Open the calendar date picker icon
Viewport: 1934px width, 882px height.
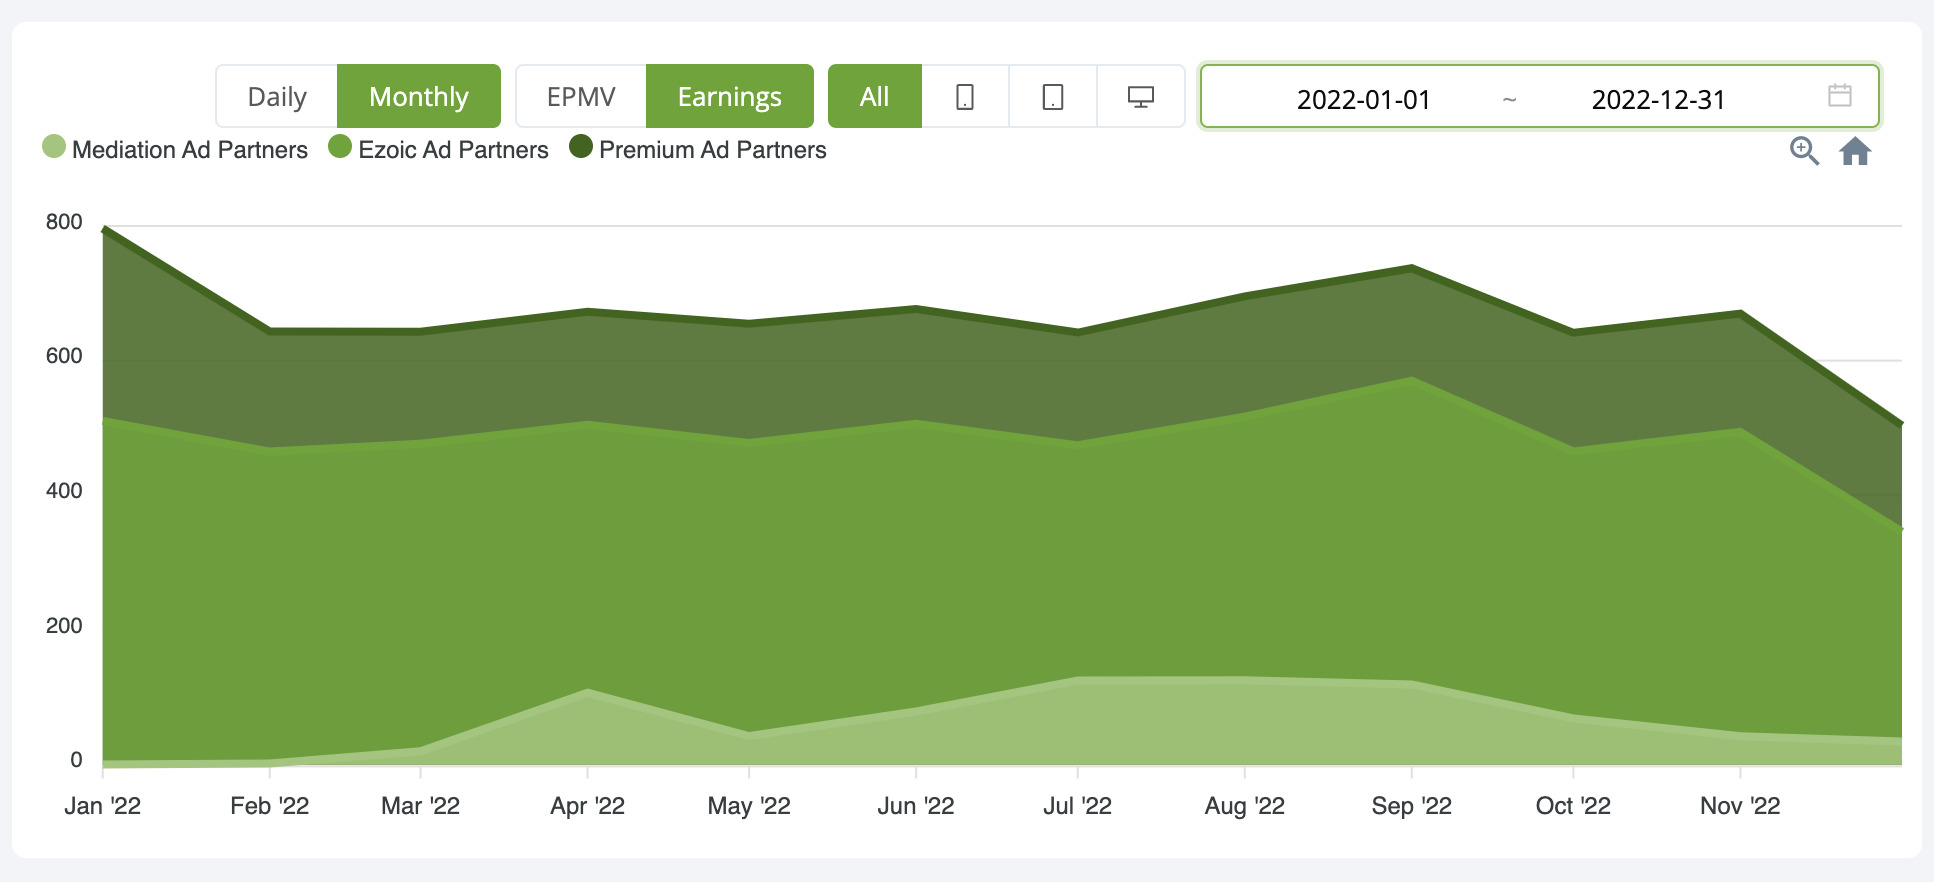[x=1840, y=96]
